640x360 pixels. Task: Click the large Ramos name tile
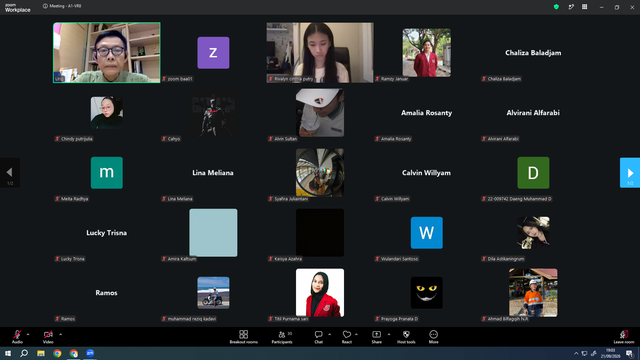coord(106,293)
